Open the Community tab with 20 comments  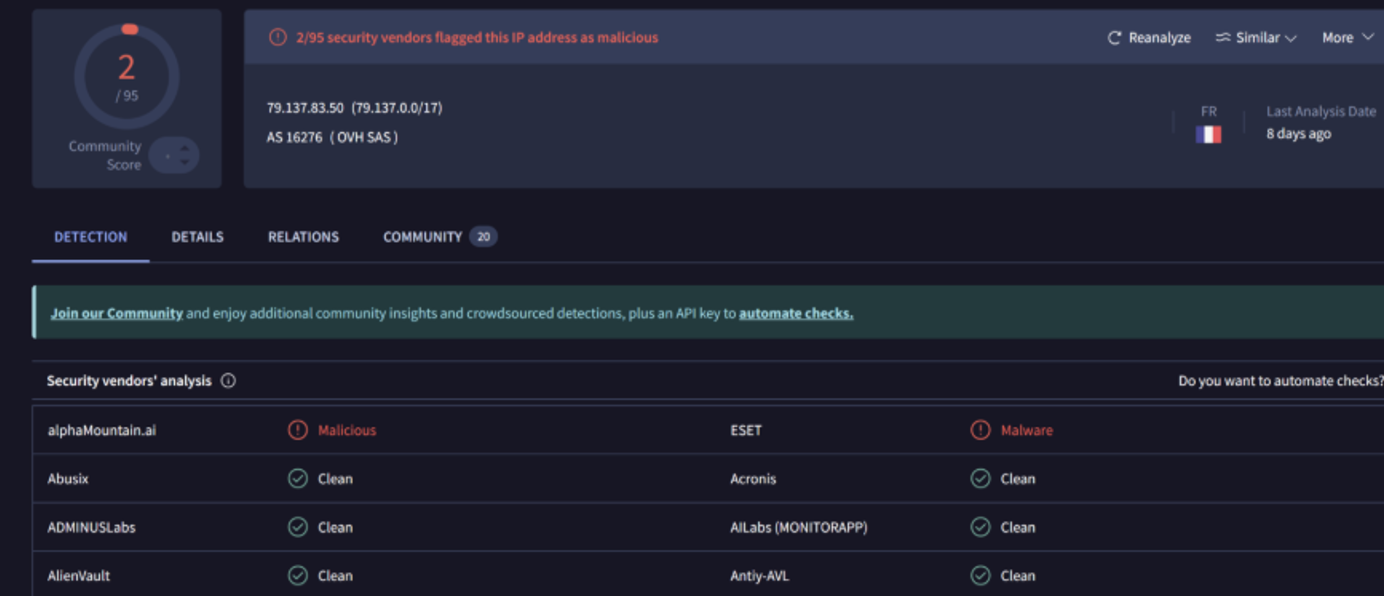pos(438,237)
